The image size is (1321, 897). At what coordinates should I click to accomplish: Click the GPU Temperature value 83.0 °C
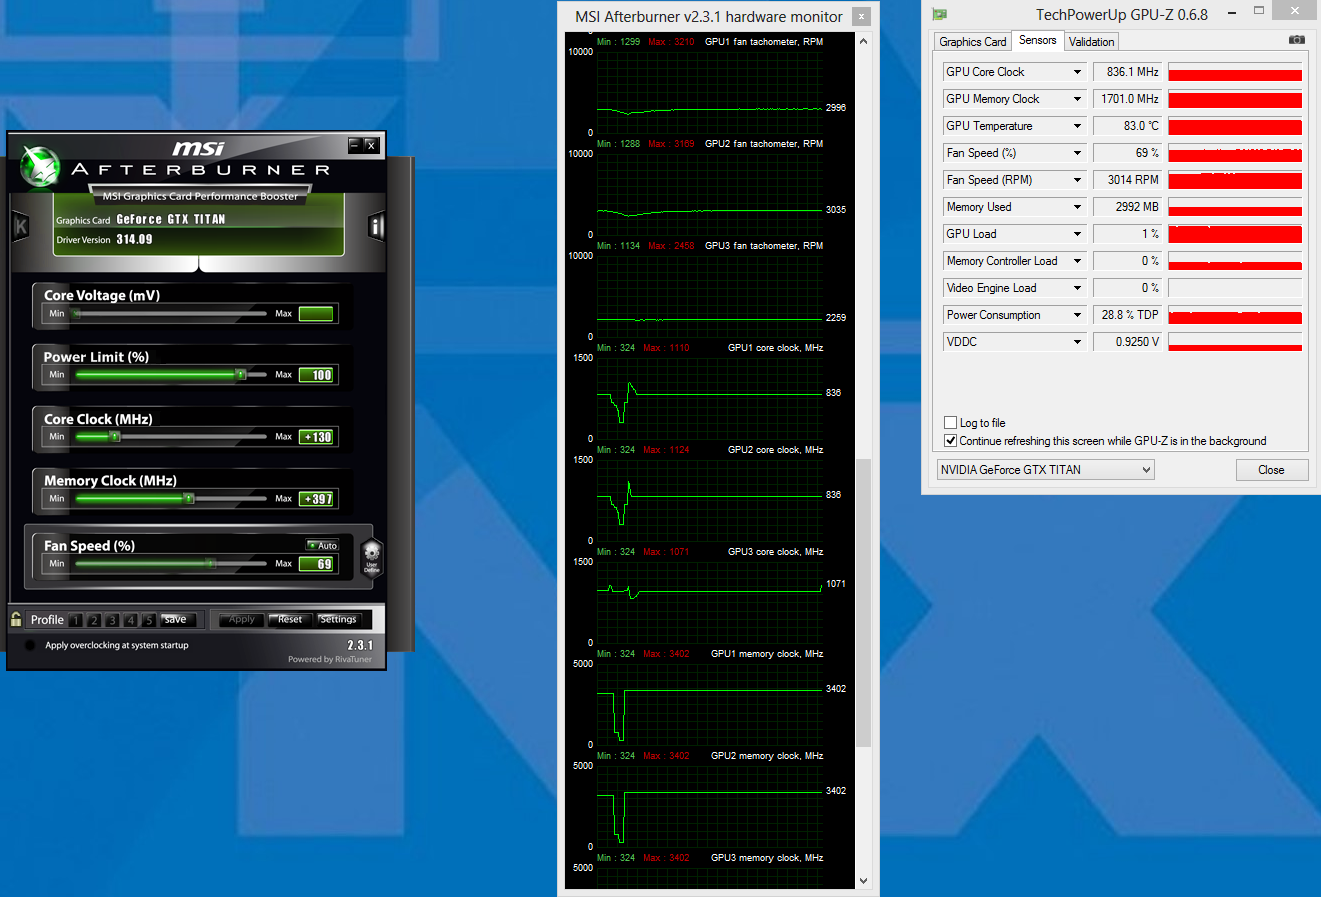pyautogui.click(x=1128, y=126)
